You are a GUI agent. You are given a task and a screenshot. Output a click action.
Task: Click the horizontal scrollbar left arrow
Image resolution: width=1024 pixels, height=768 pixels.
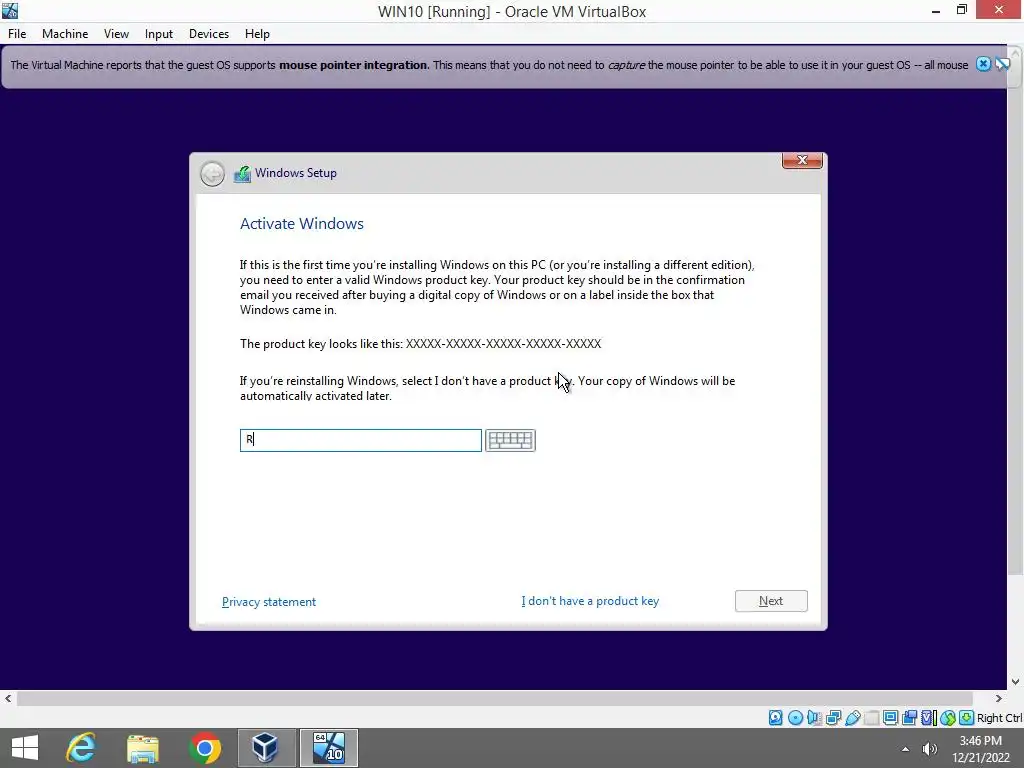[x=8, y=698]
